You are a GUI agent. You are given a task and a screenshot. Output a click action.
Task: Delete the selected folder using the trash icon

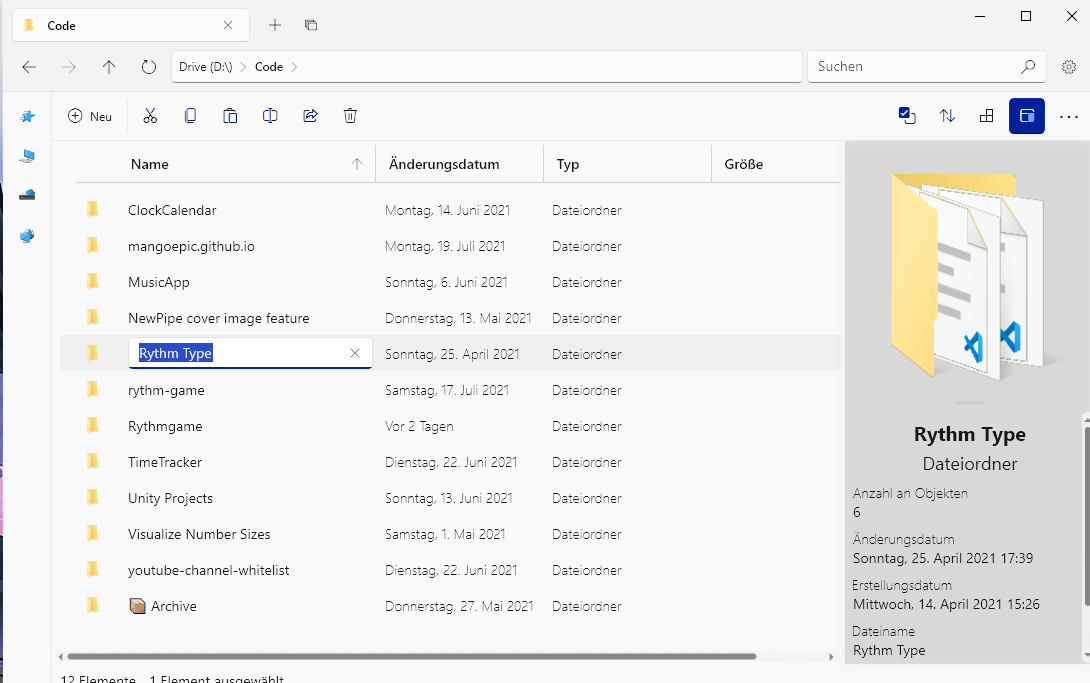point(350,116)
